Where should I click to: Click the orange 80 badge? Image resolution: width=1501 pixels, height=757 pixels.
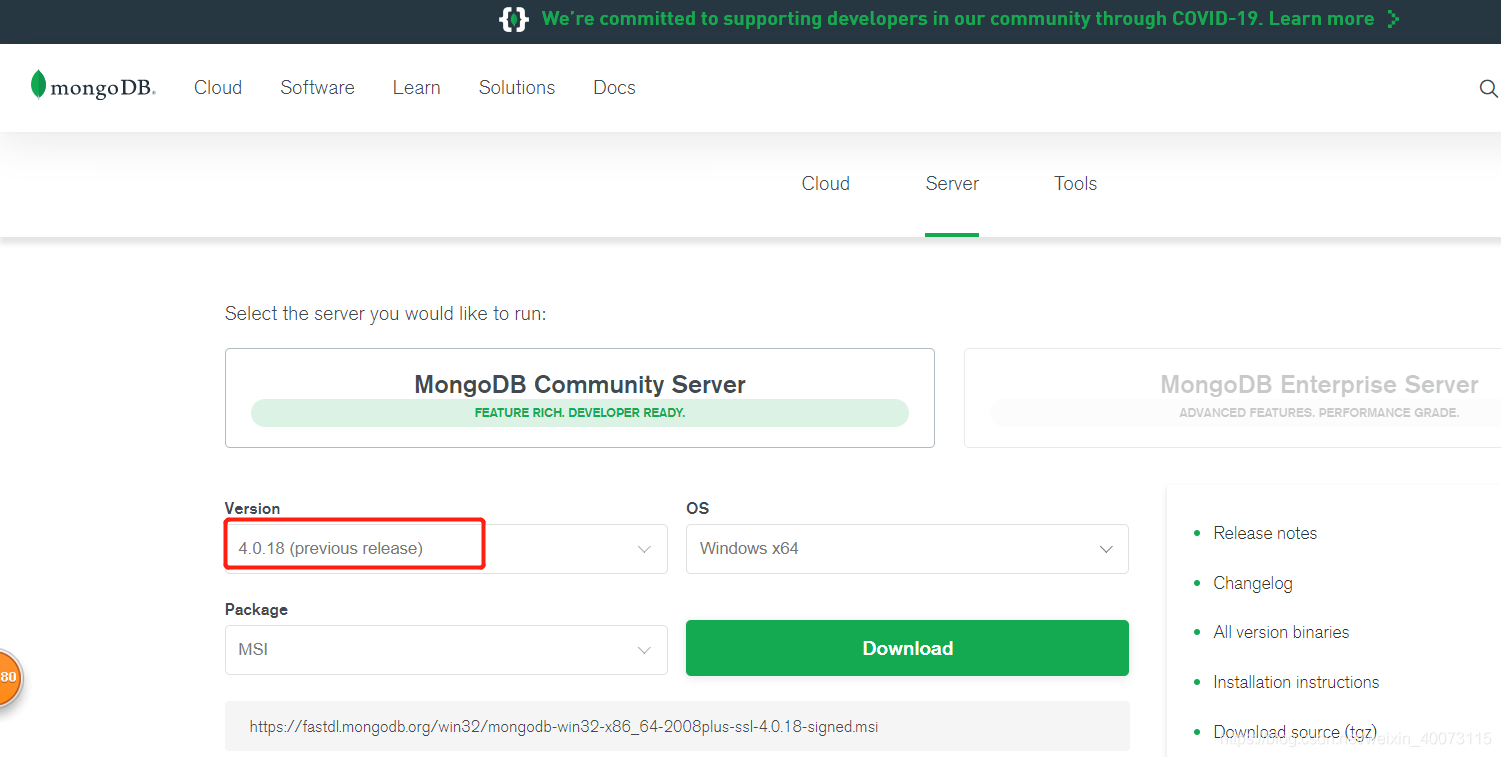(x=7, y=677)
